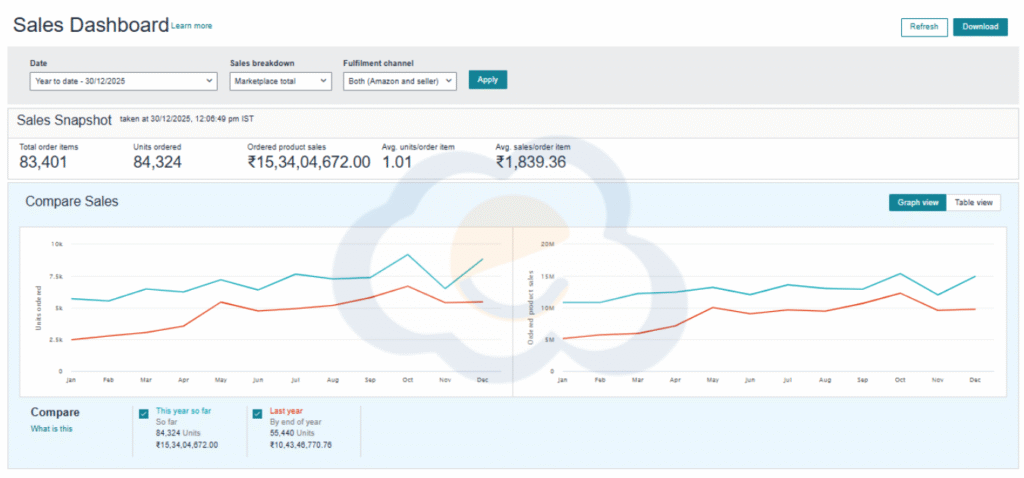Apply the selected filters

(x=487, y=80)
